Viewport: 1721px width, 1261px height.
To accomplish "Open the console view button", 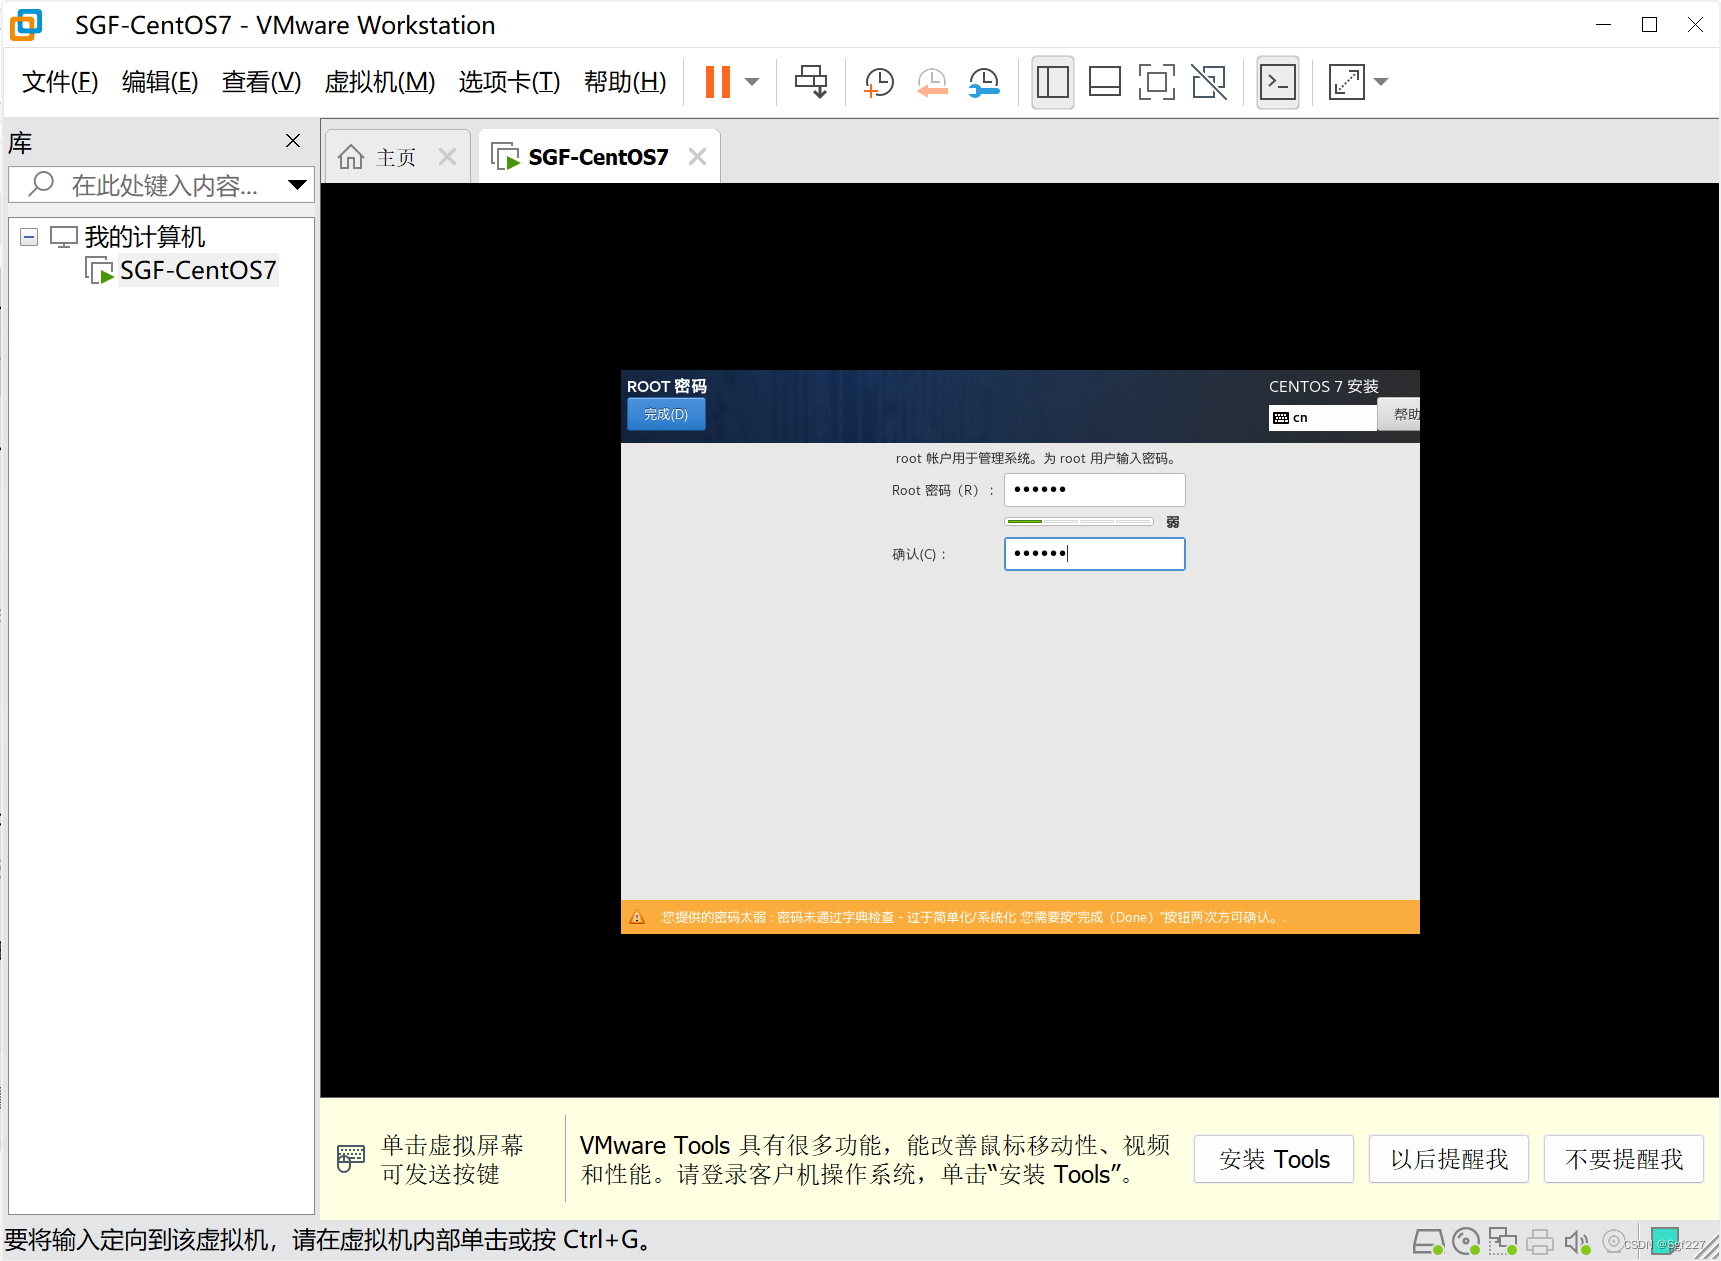I will [1277, 82].
